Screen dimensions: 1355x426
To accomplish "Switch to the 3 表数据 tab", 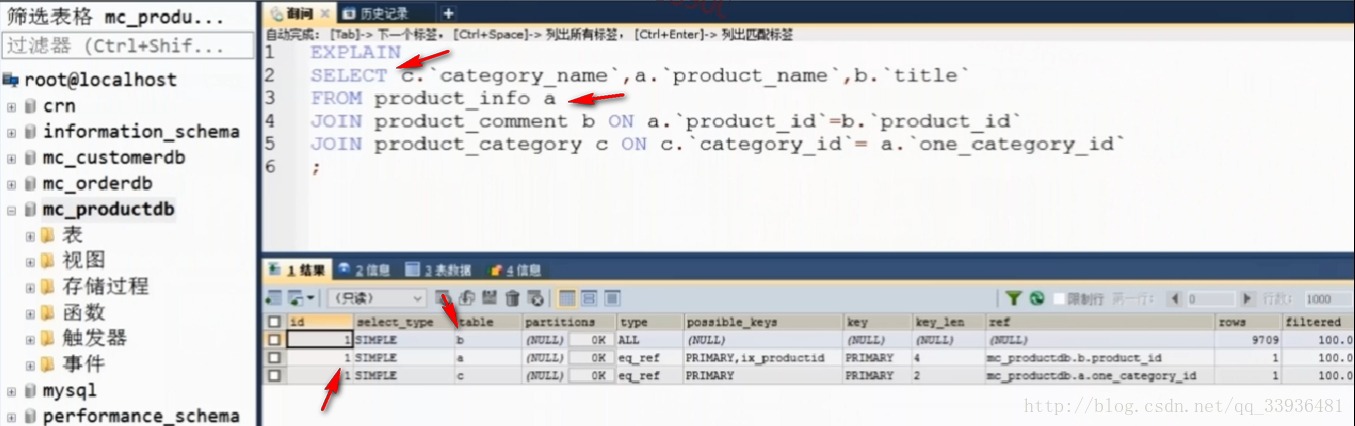I will click(438, 270).
